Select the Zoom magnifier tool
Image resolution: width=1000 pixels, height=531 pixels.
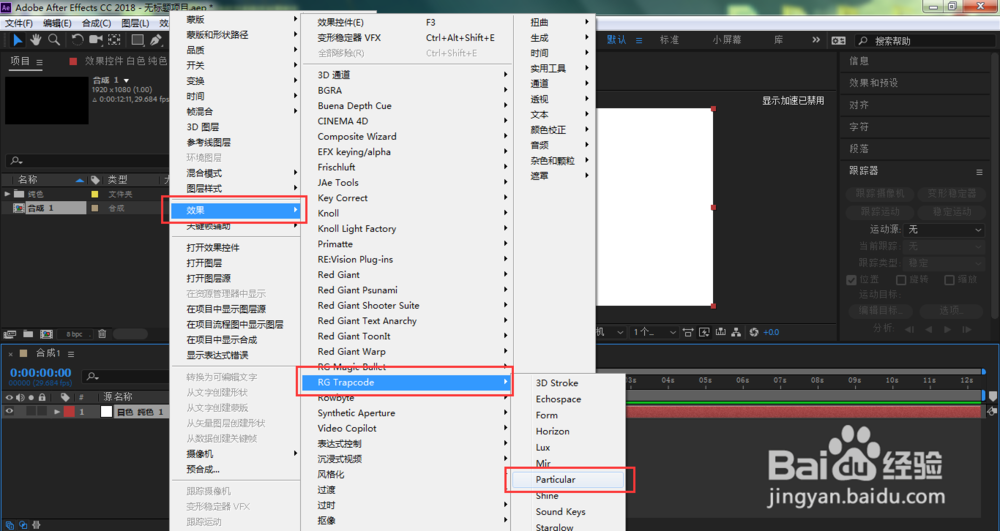54,40
